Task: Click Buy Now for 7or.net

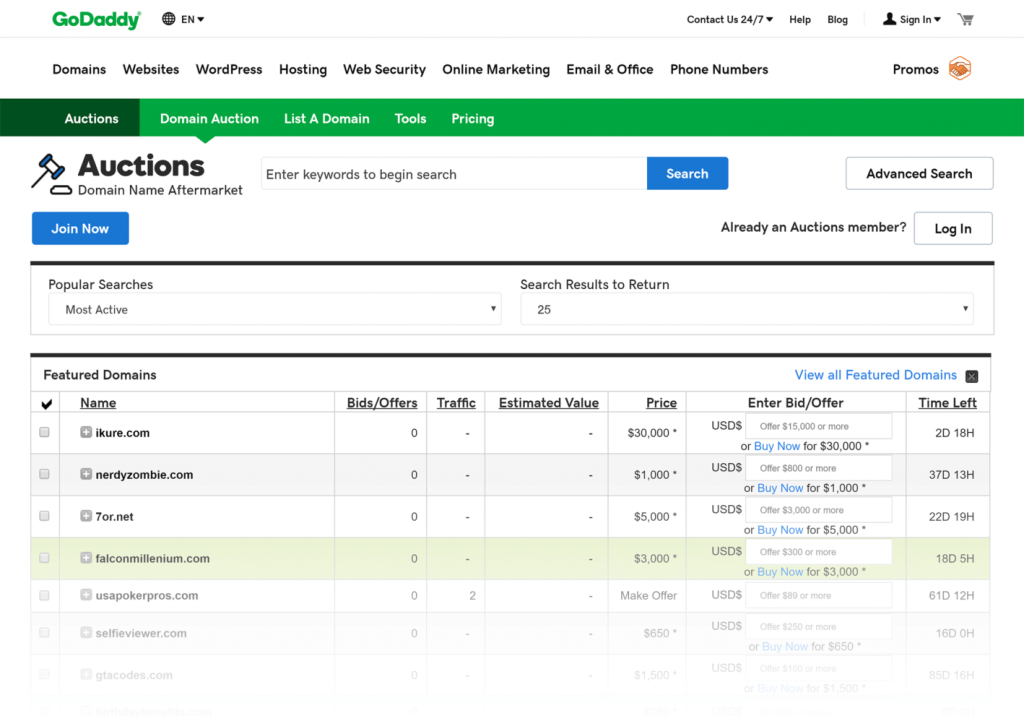Action: (x=780, y=530)
